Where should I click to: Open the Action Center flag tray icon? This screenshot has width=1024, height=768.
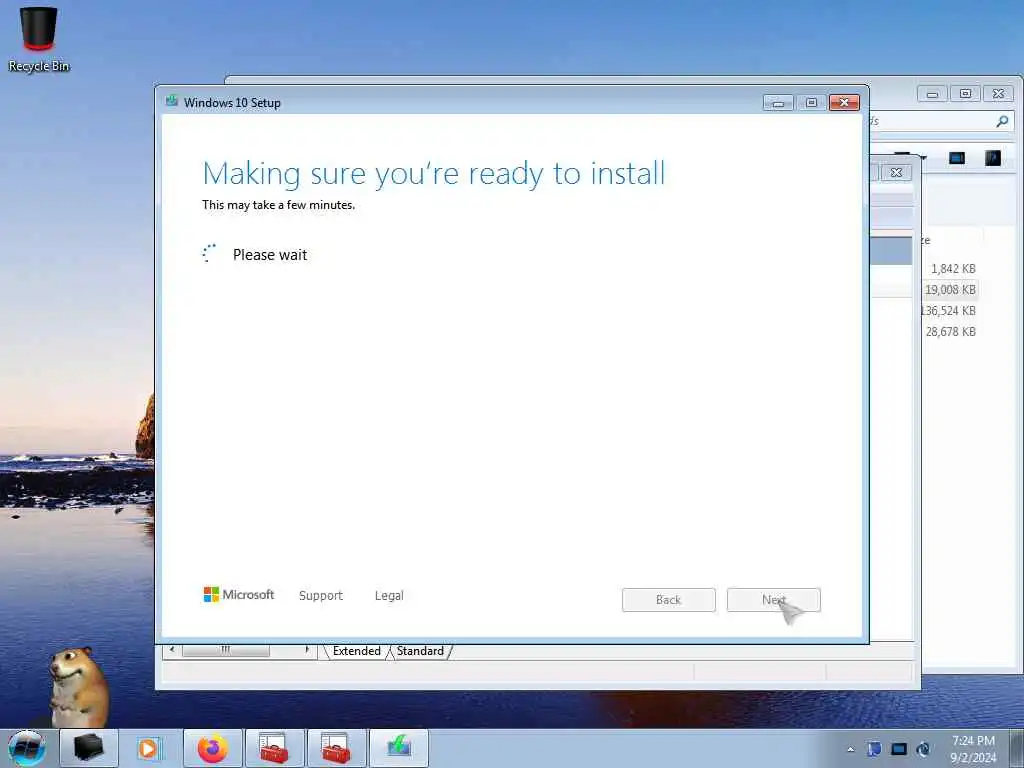tap(874, 749)
